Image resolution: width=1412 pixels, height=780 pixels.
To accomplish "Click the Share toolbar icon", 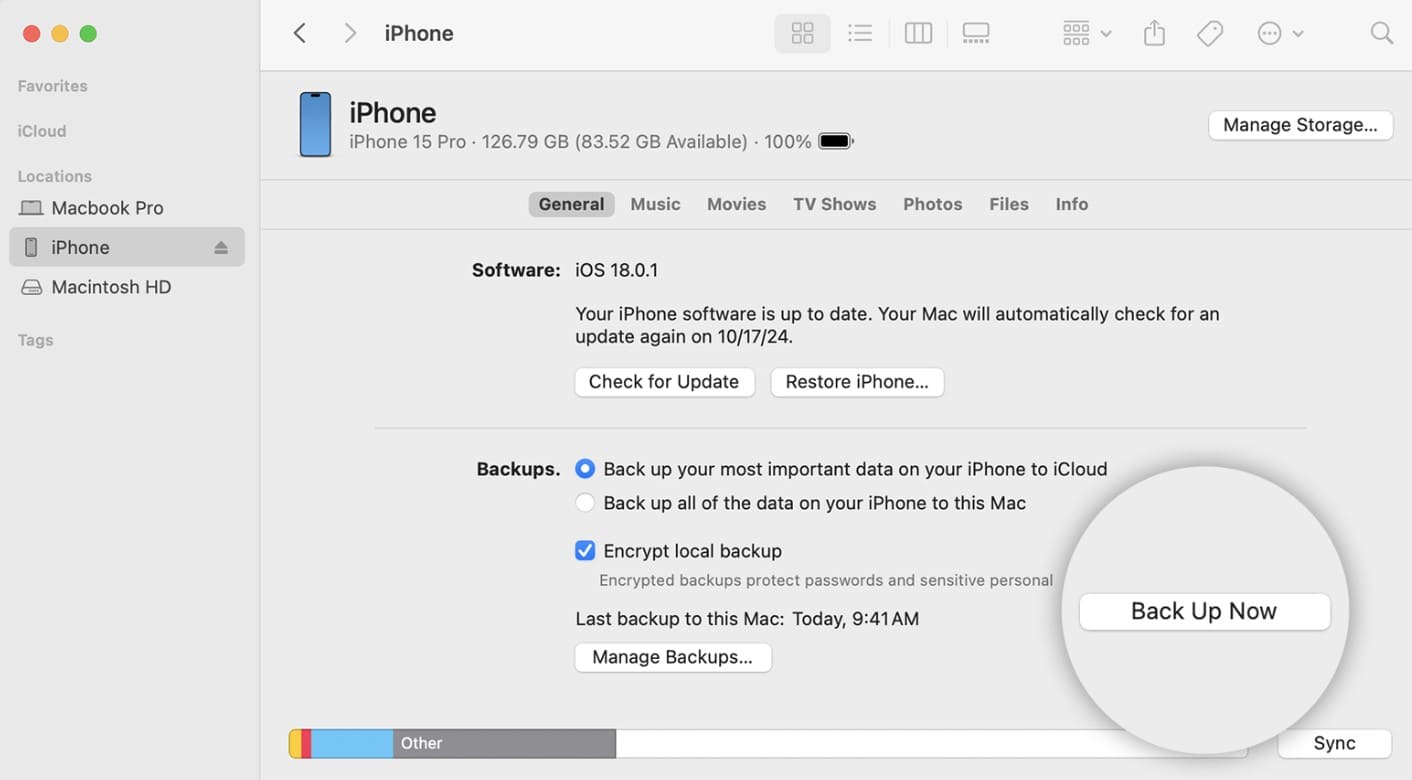I will click(1154, 33).
